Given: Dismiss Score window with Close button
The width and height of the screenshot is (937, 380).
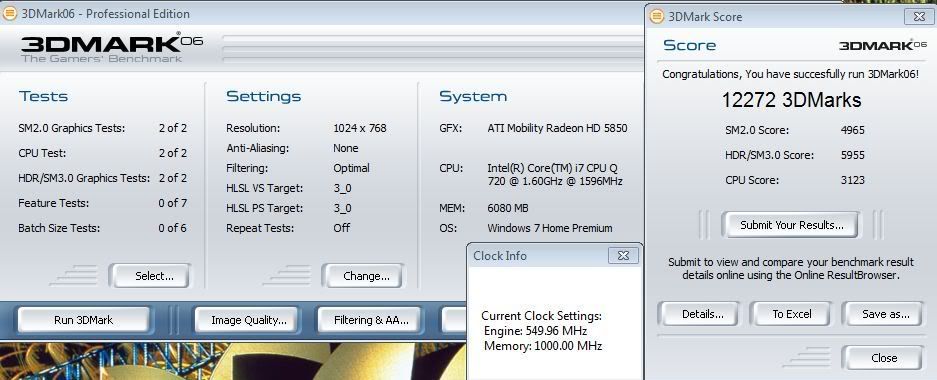Looking at the screenshot, I should click(883, 358).
